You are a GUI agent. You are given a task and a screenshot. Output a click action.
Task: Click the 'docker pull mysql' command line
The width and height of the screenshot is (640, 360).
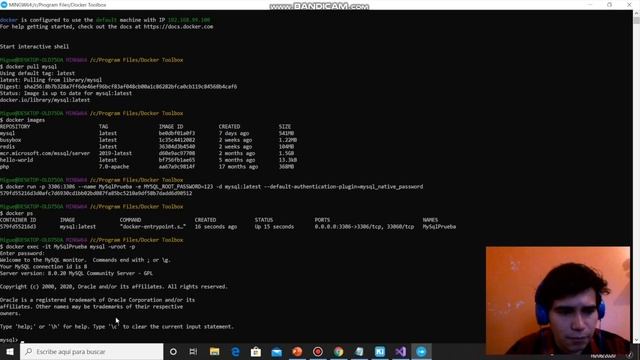click(29, 67)
